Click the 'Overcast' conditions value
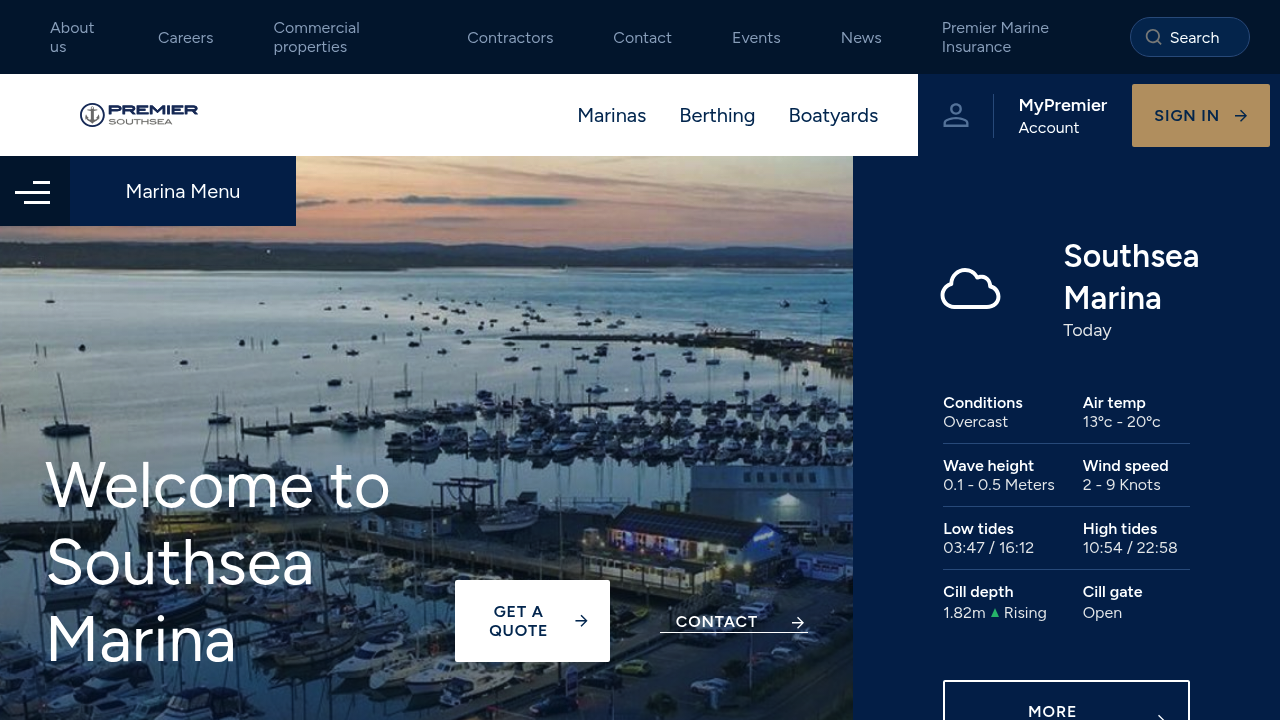This screenshot has height=720, width=1280. pos(976,422)
